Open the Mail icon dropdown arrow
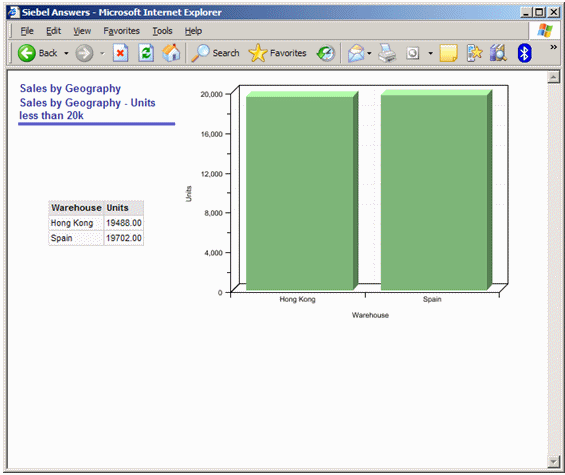The image size is (565, 475). [369, 53]
